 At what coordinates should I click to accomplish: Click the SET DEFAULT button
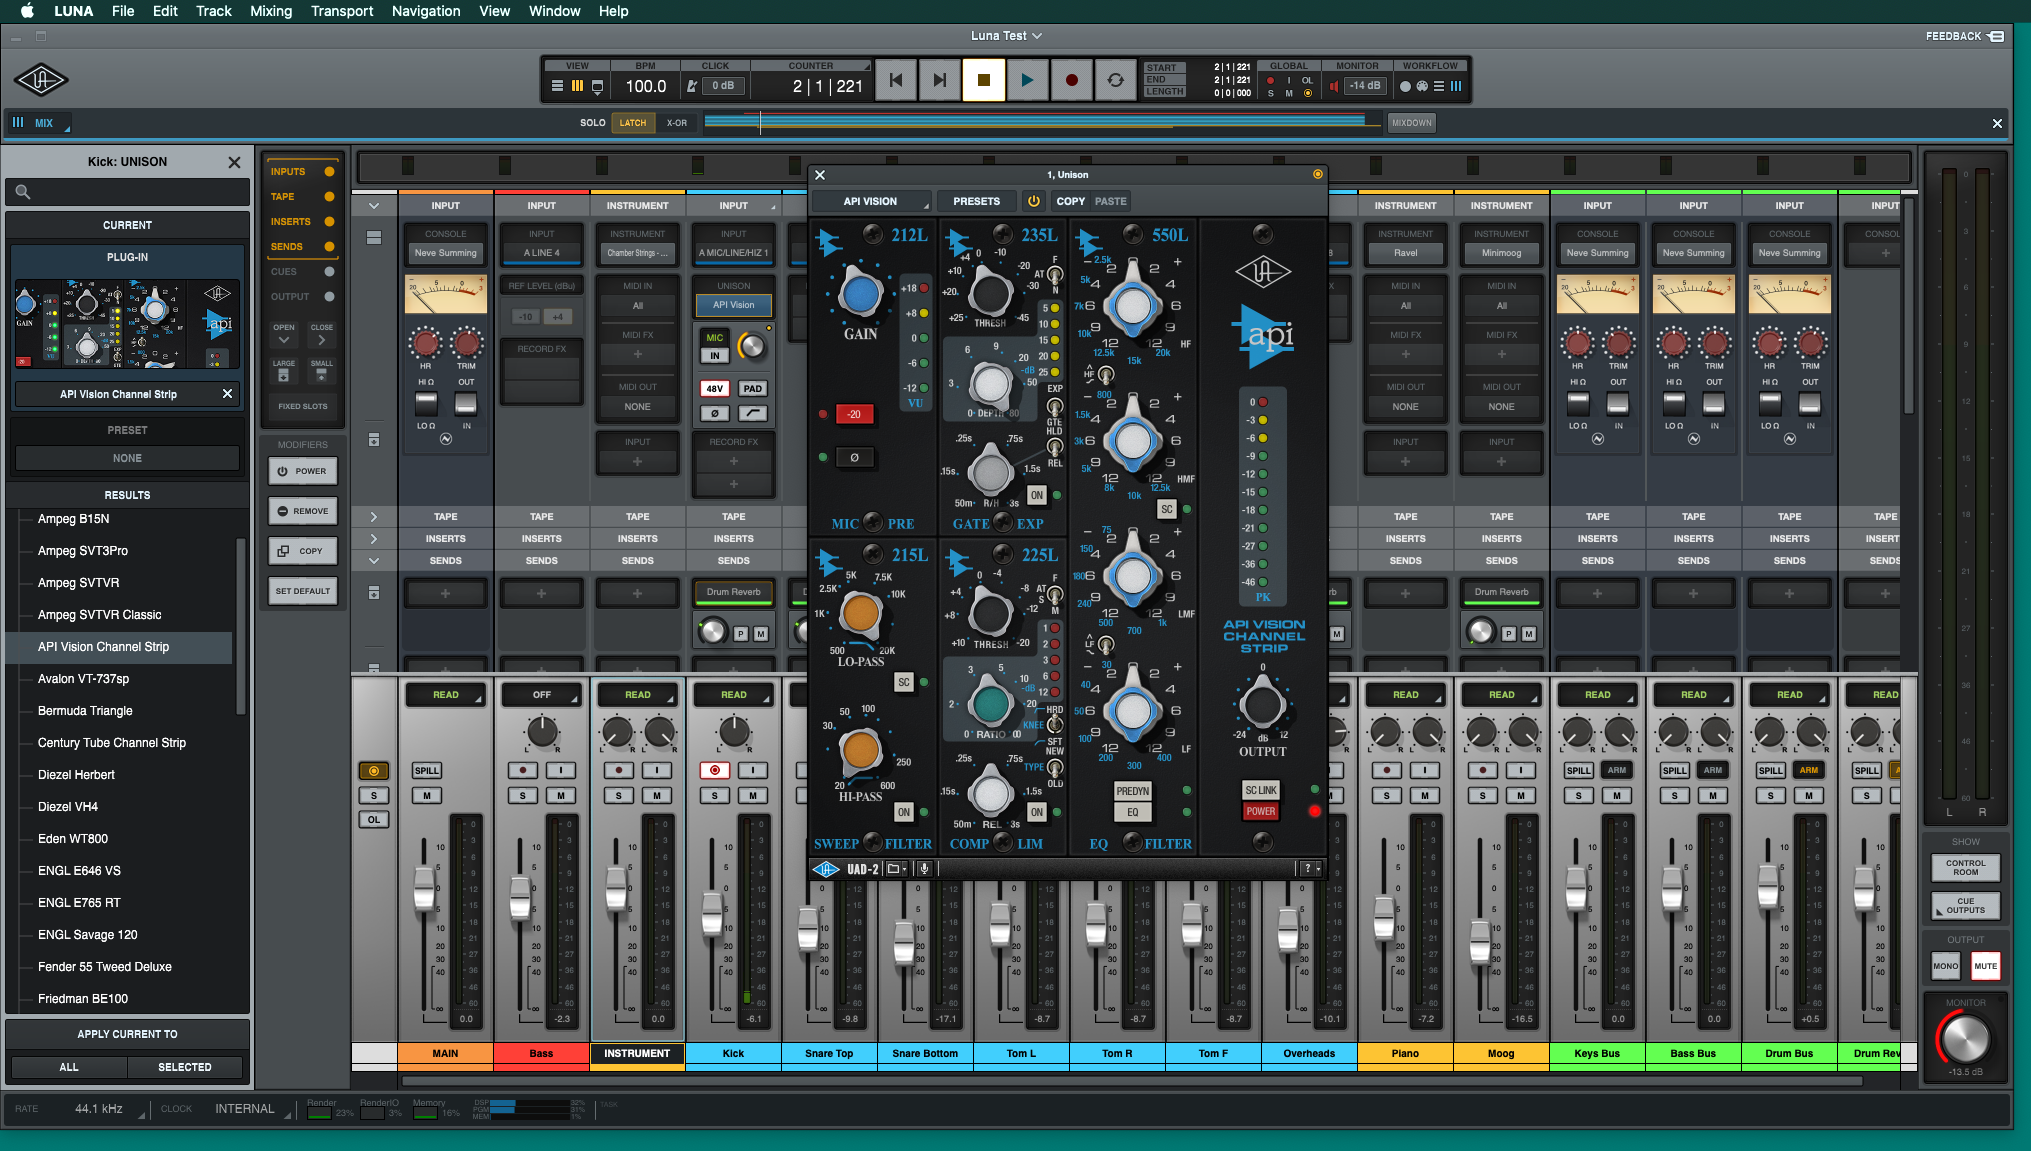pyautogui.click(x=302, y=591)
